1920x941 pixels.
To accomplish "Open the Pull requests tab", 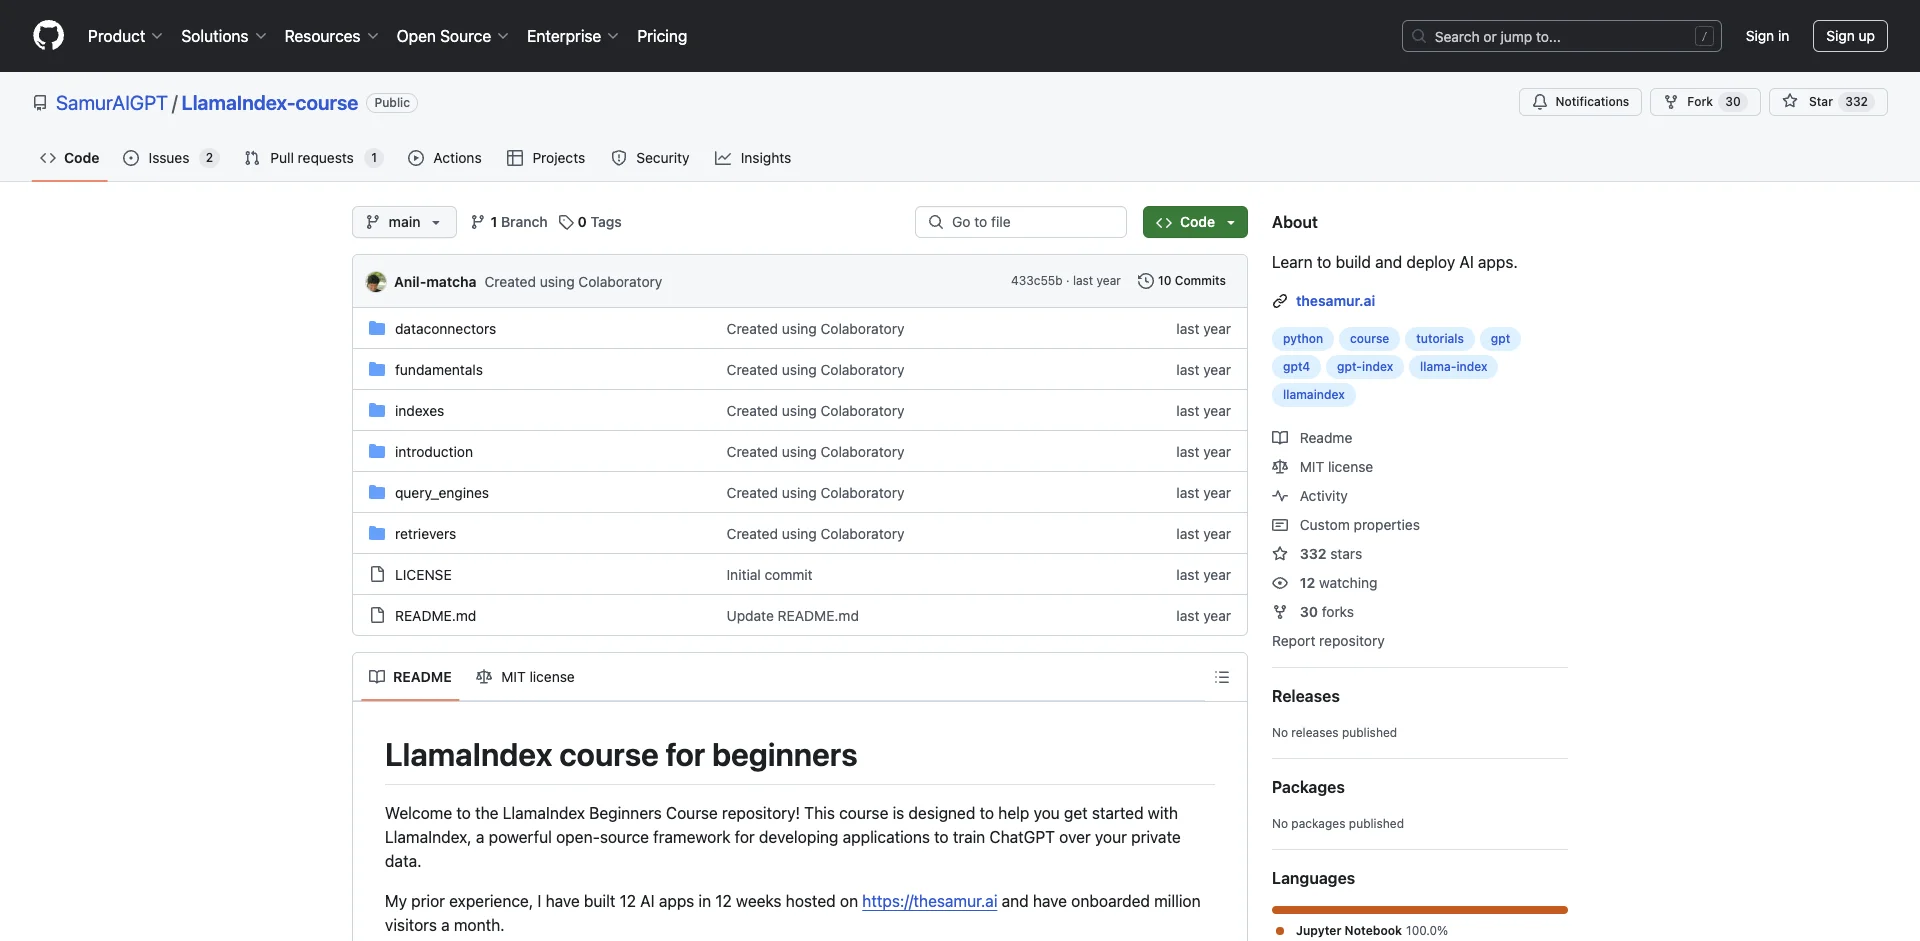I will (313, 158).
